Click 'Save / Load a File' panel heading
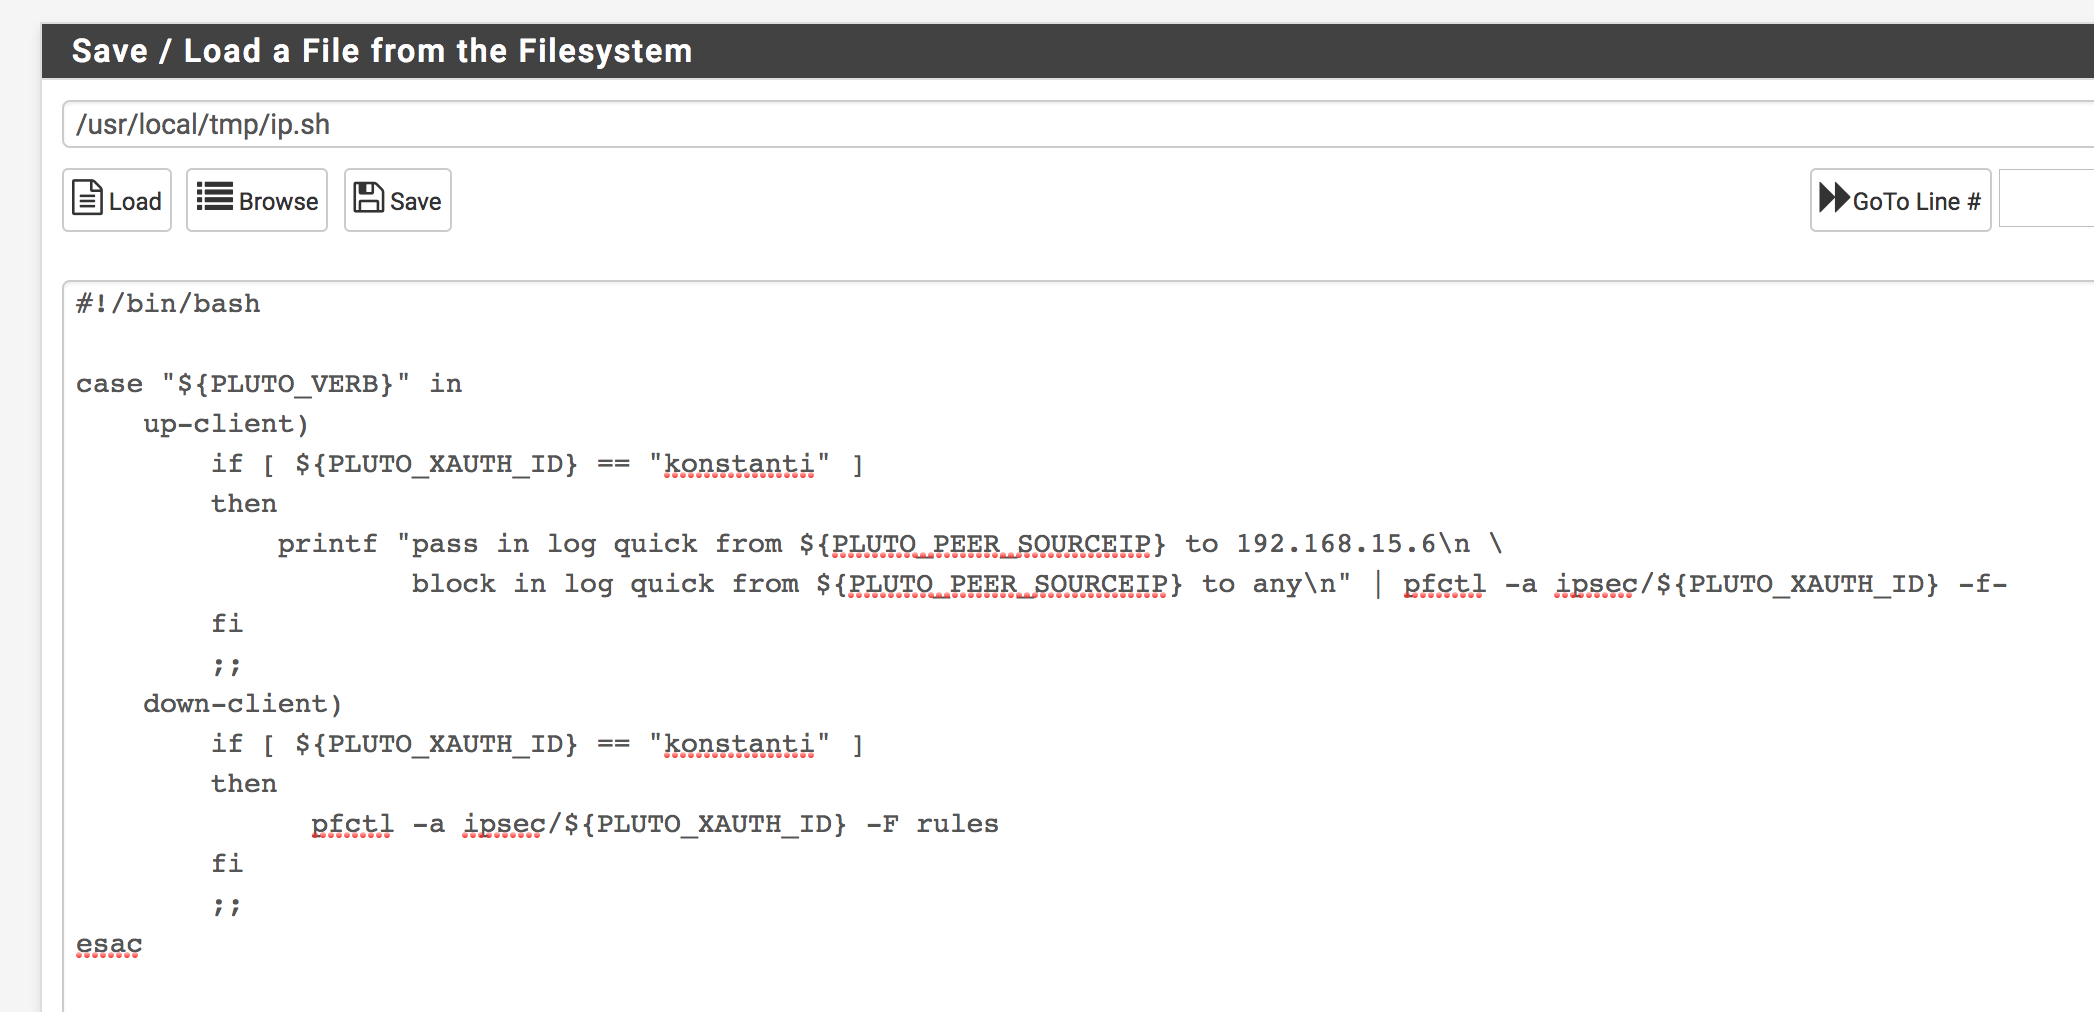Image resolution: width=2094 pixels, height=1012 pixels. pos(382,51)
